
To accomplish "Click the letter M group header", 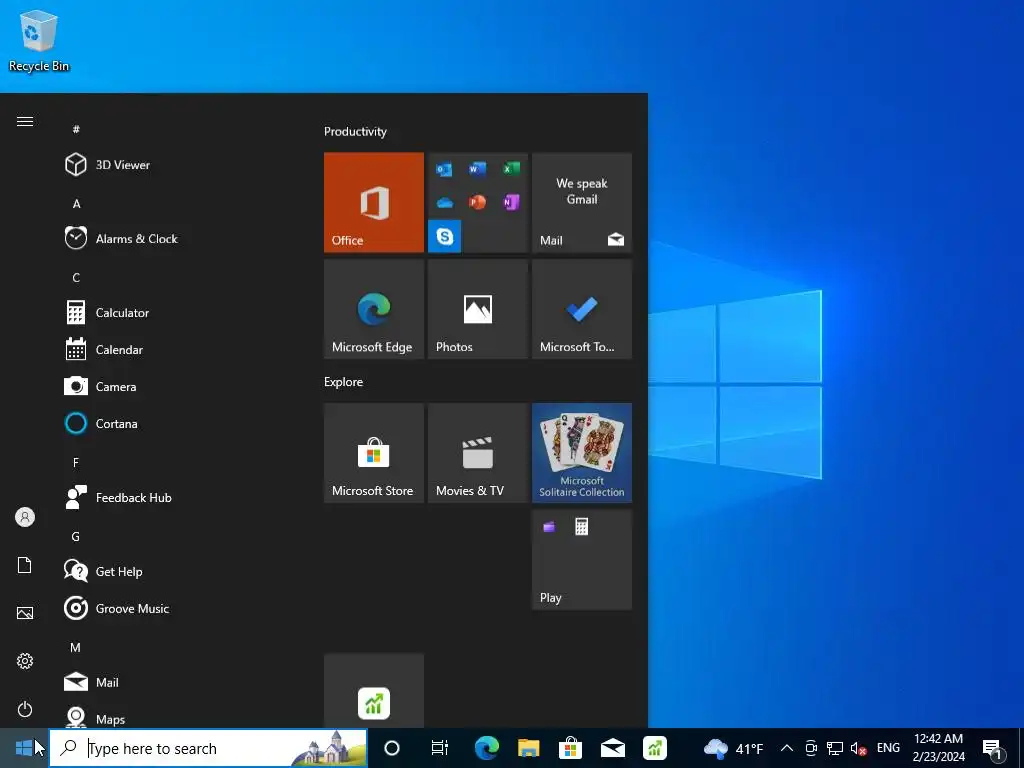I will point(76,647).
